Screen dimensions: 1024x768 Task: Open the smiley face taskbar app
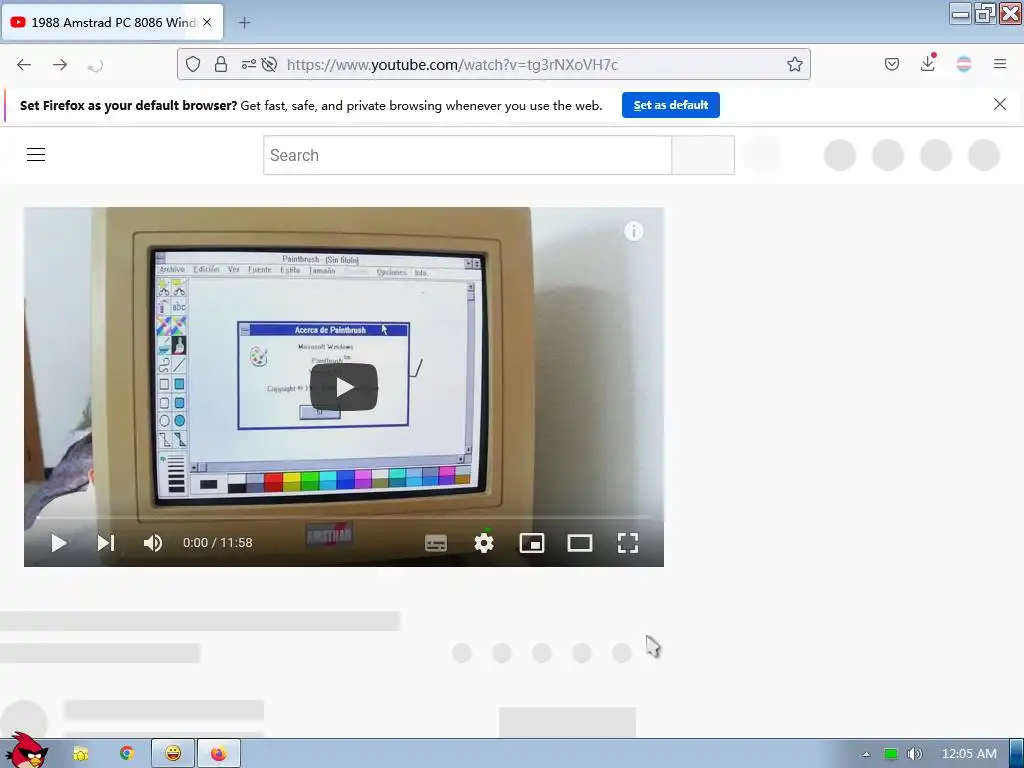pyautogui.click(x=173, y=754)
